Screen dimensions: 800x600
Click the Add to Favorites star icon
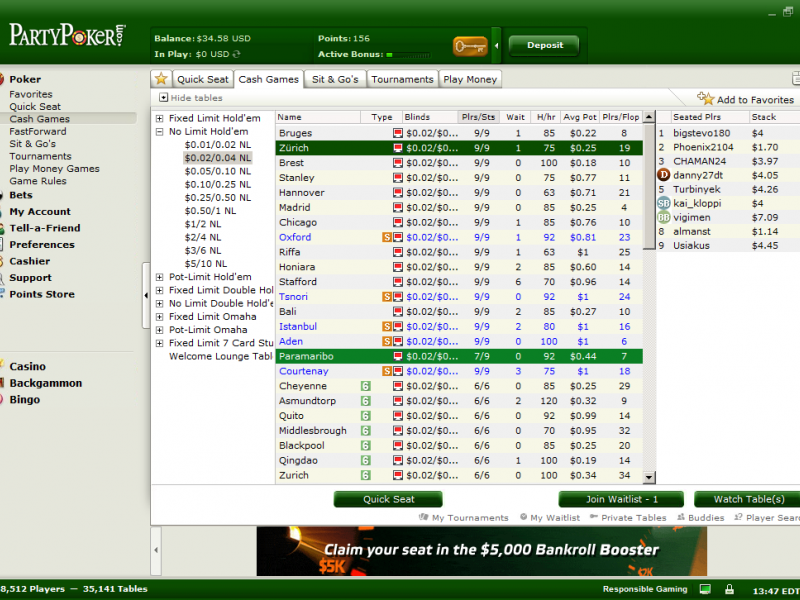(x=705, y=99)
